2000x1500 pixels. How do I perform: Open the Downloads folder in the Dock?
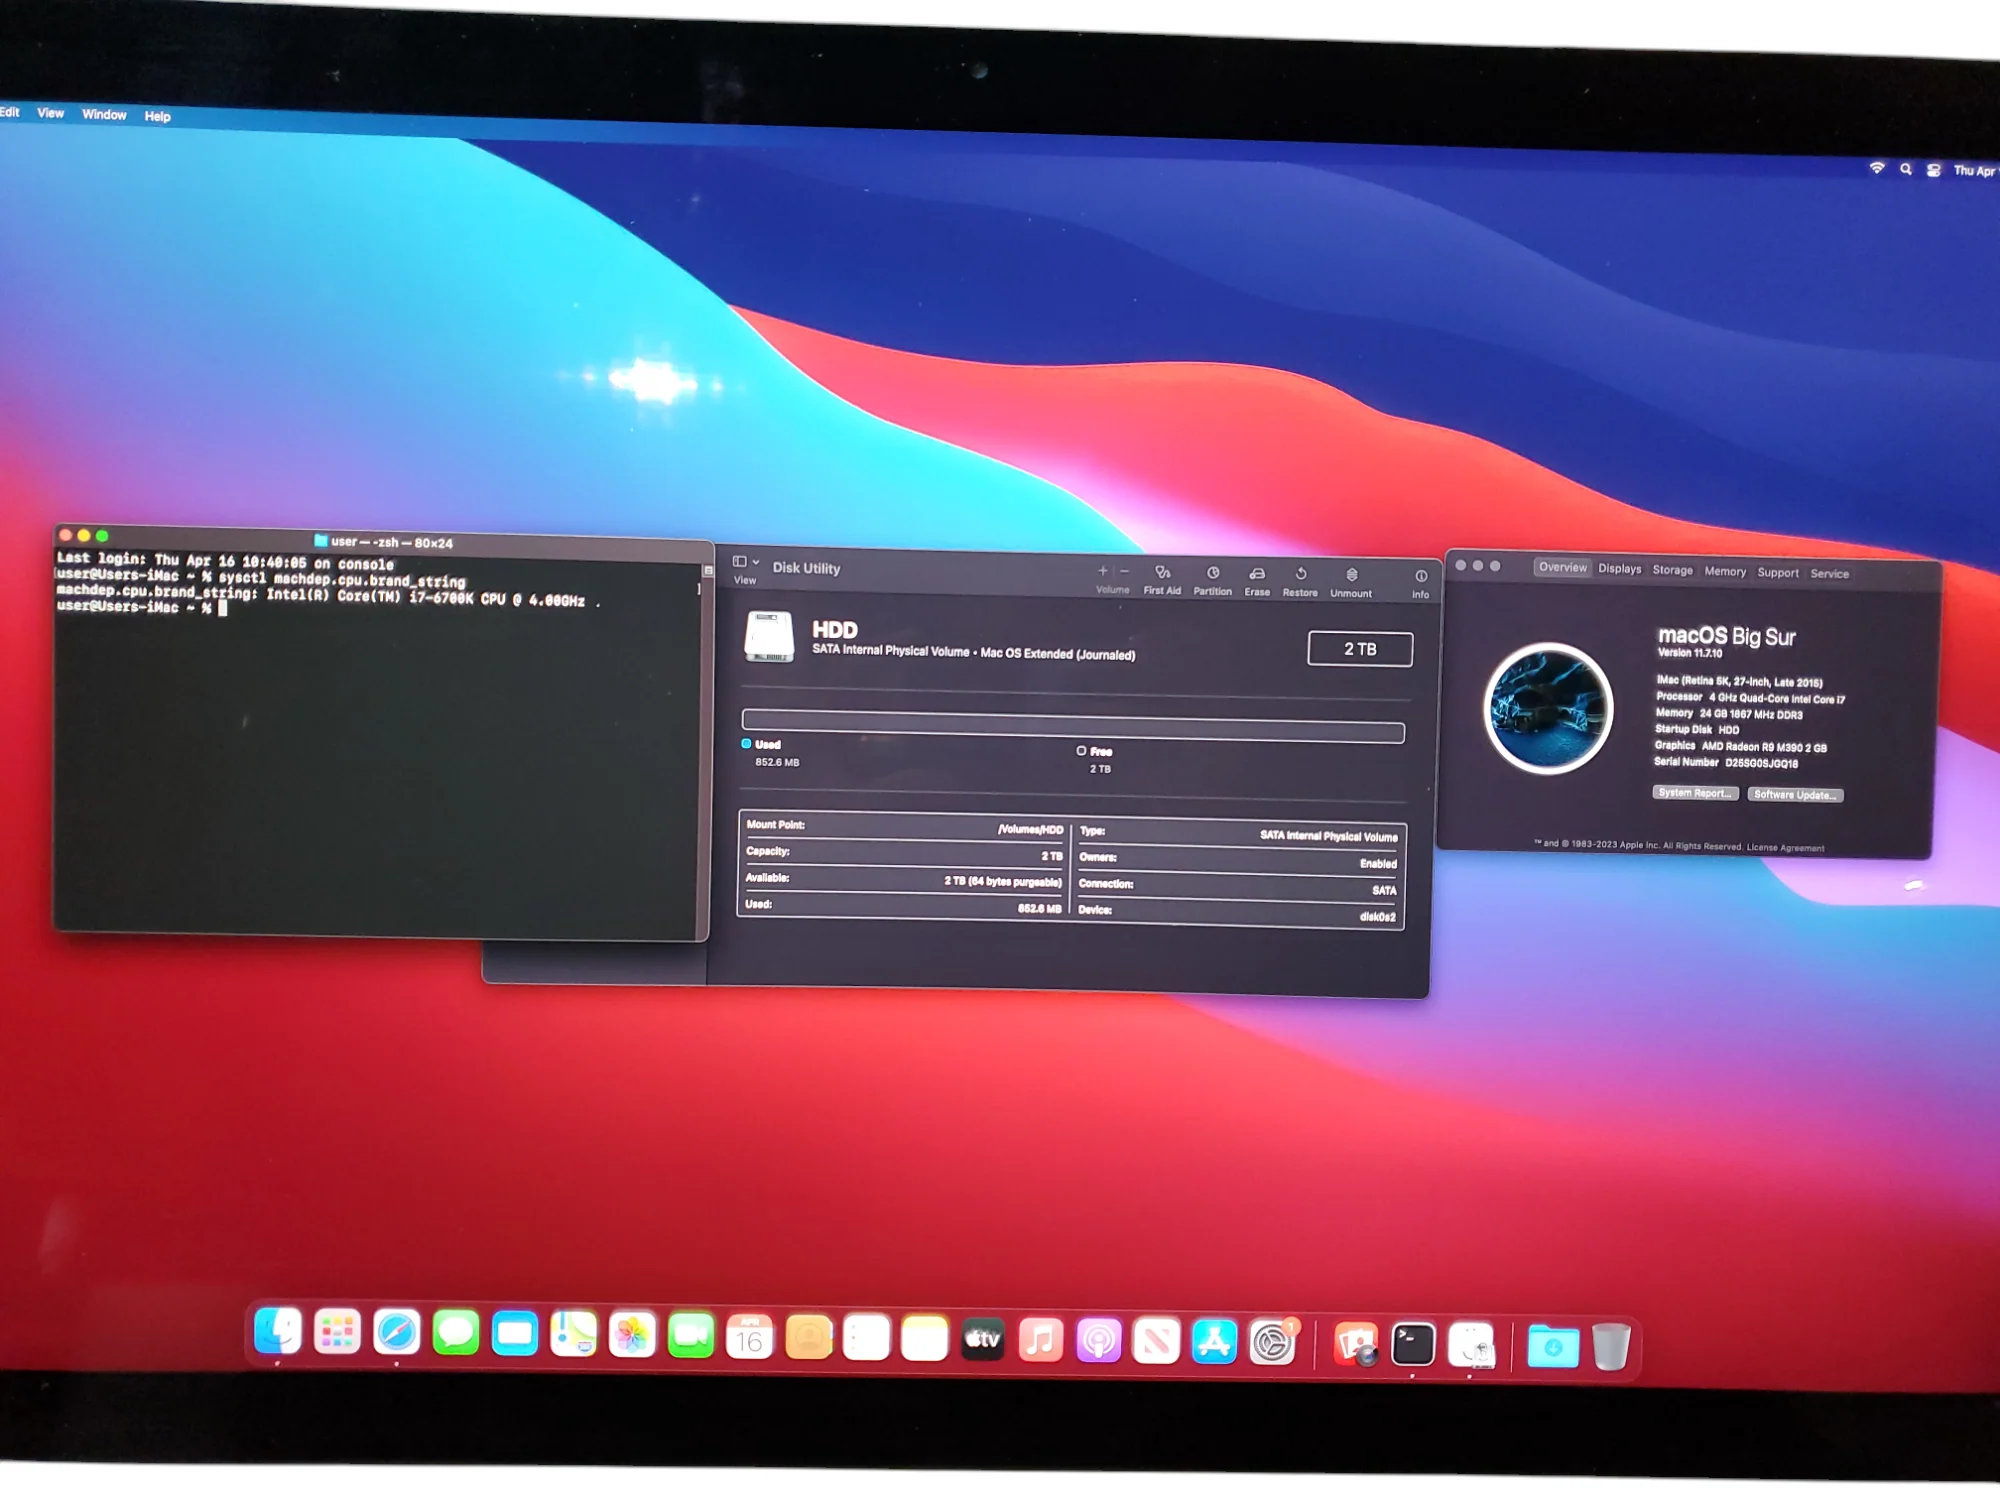(1553, 1347)
